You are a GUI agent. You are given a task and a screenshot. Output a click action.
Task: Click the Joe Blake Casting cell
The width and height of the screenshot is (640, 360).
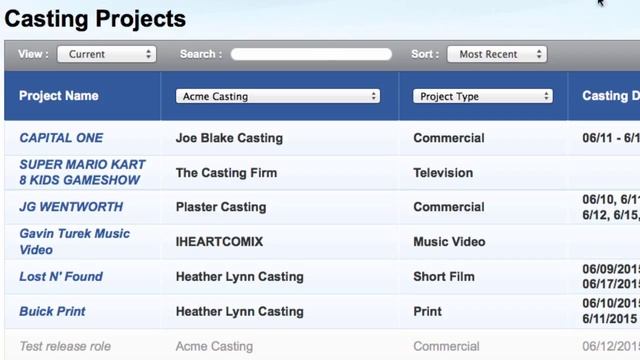(229, 138)
